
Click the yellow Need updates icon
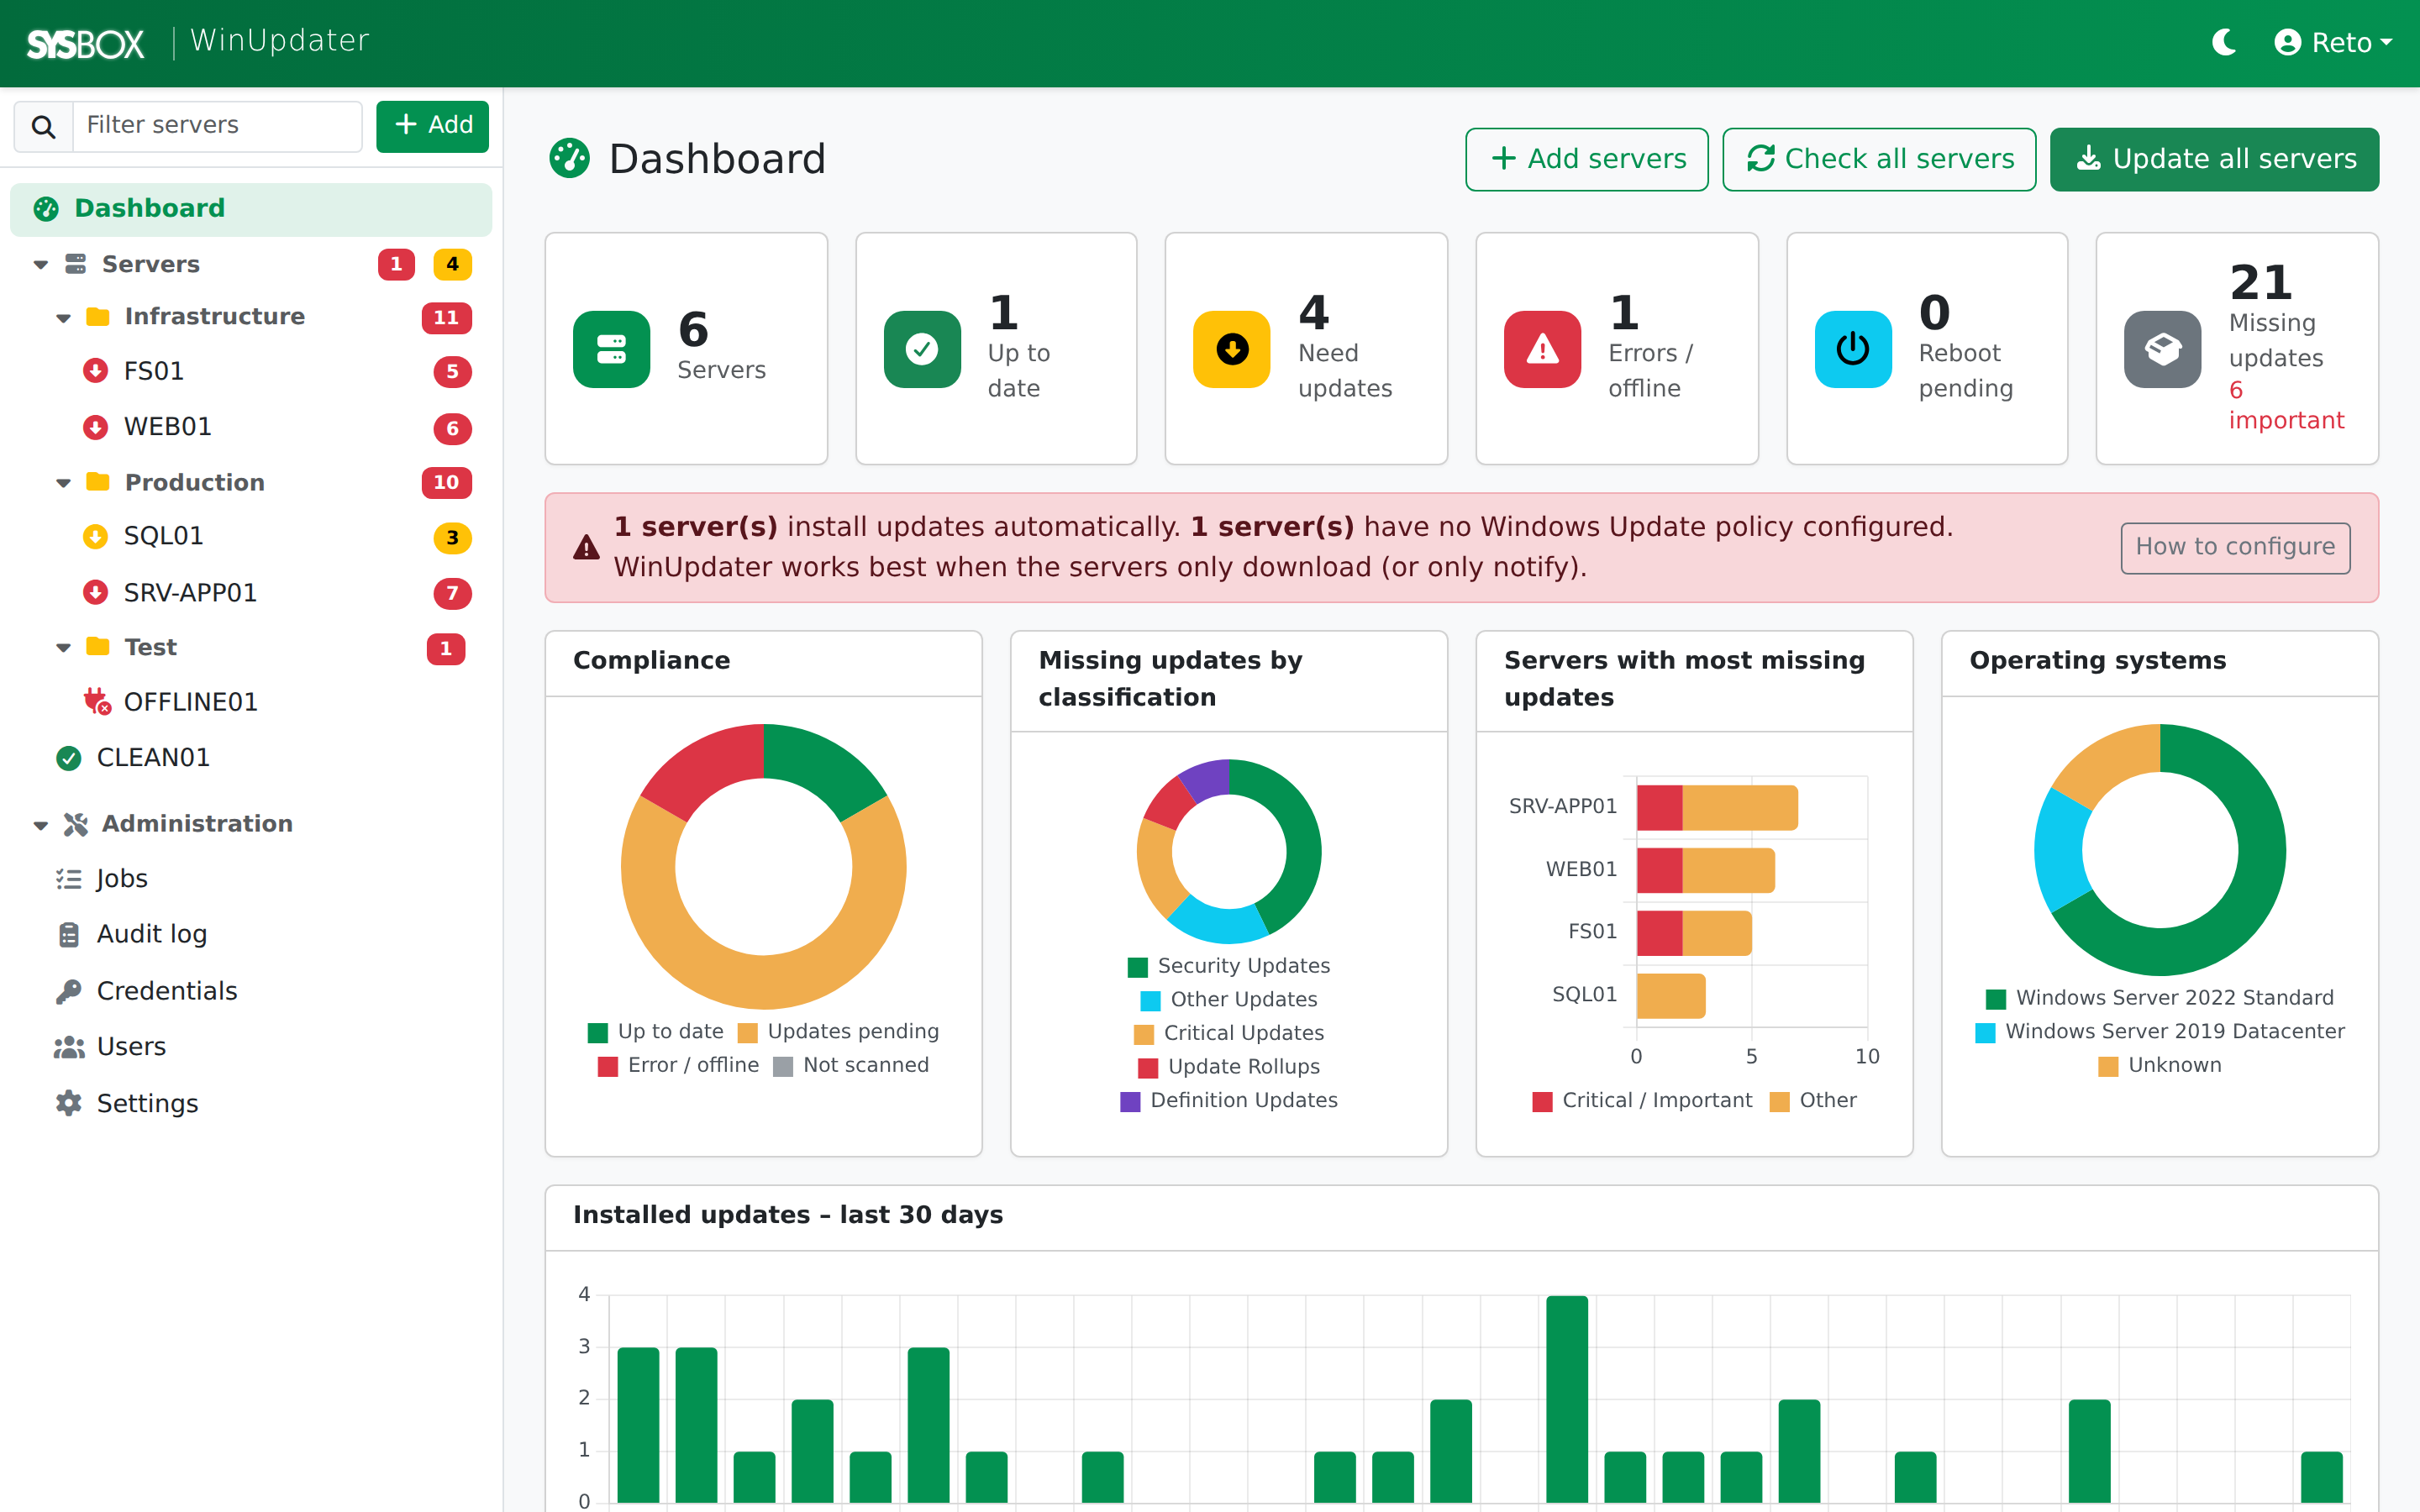point(1232,349)
